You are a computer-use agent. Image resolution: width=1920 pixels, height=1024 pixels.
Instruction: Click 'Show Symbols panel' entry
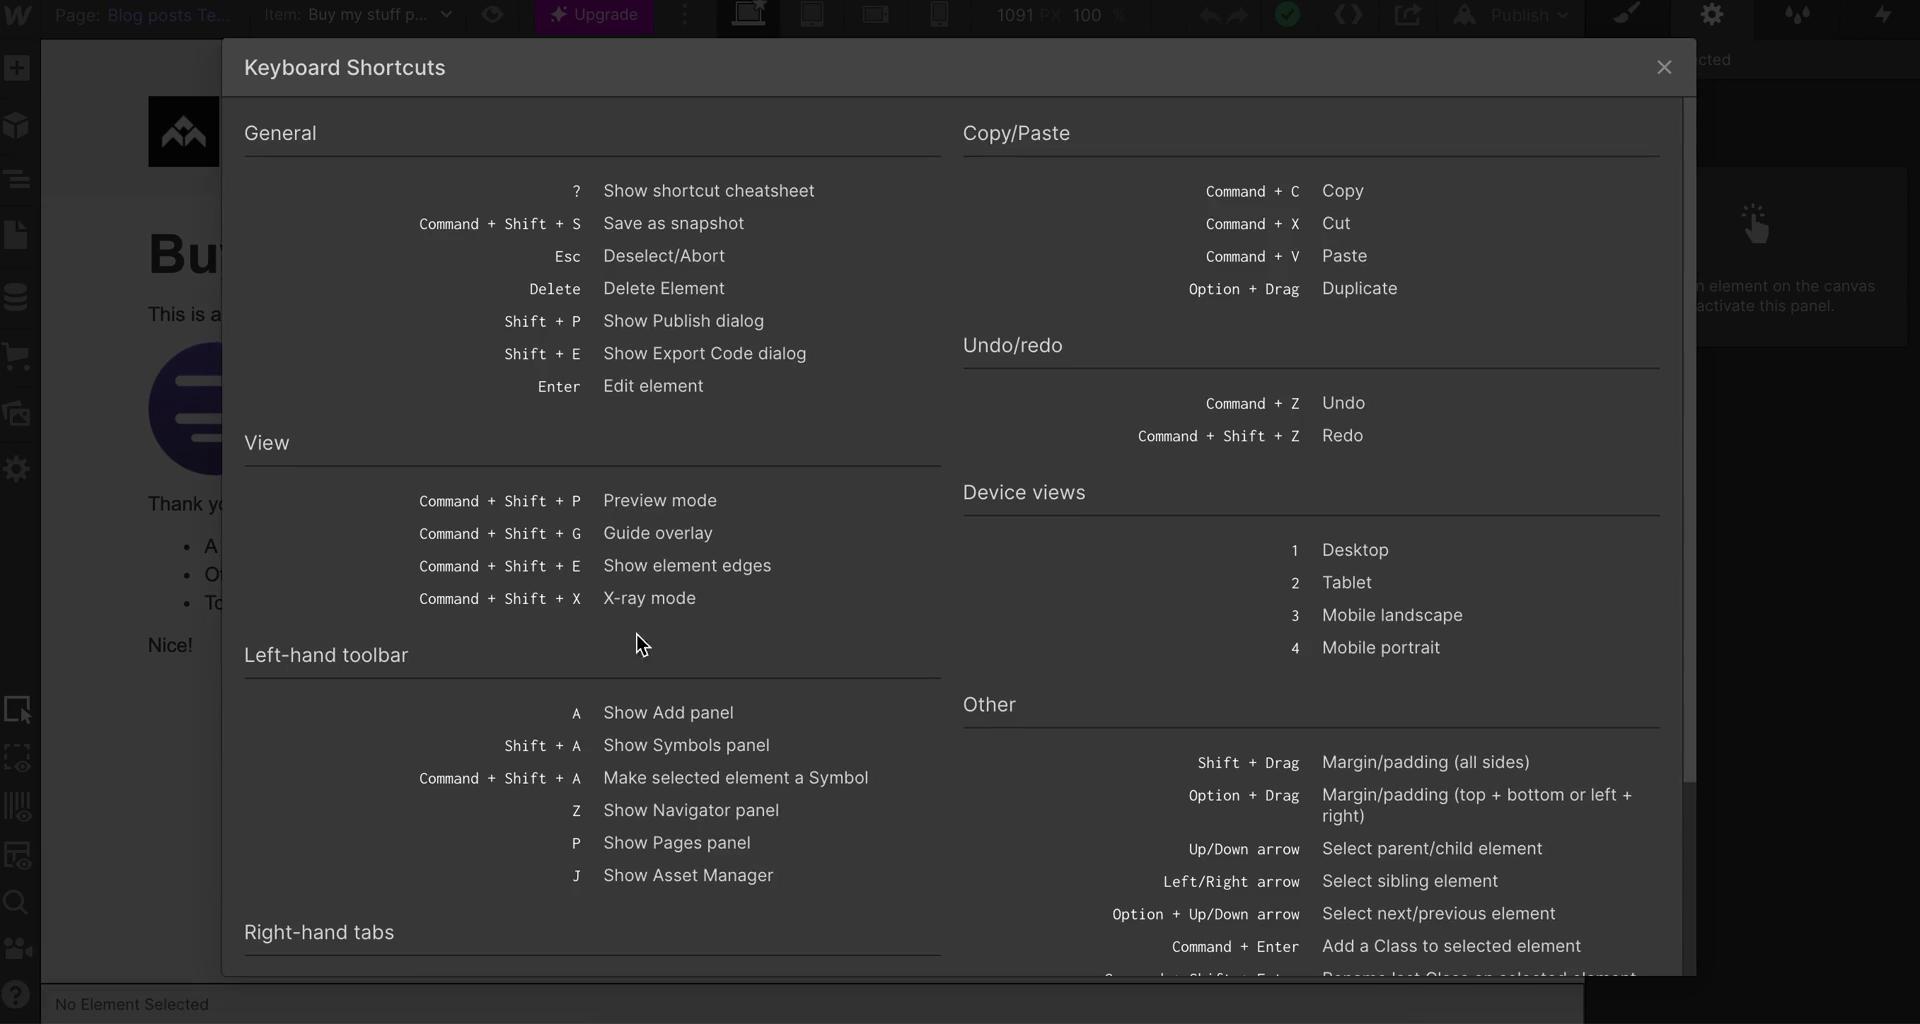coord(686,746)
